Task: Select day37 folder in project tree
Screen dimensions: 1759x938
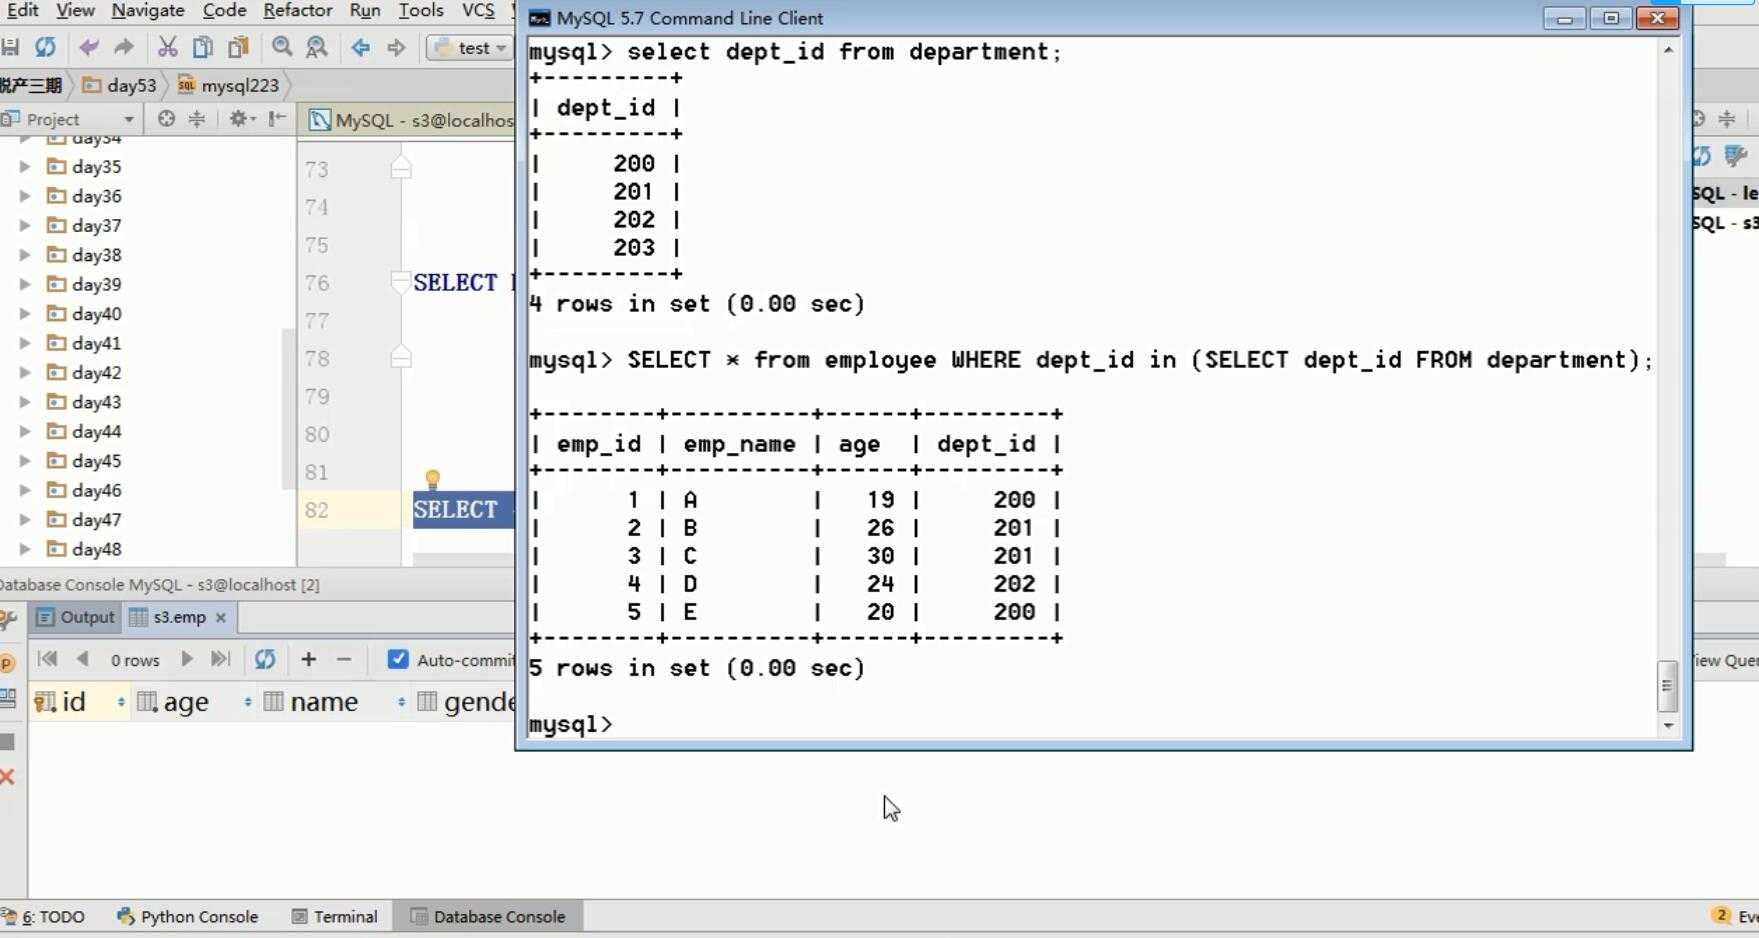Action: click(84, 225)
